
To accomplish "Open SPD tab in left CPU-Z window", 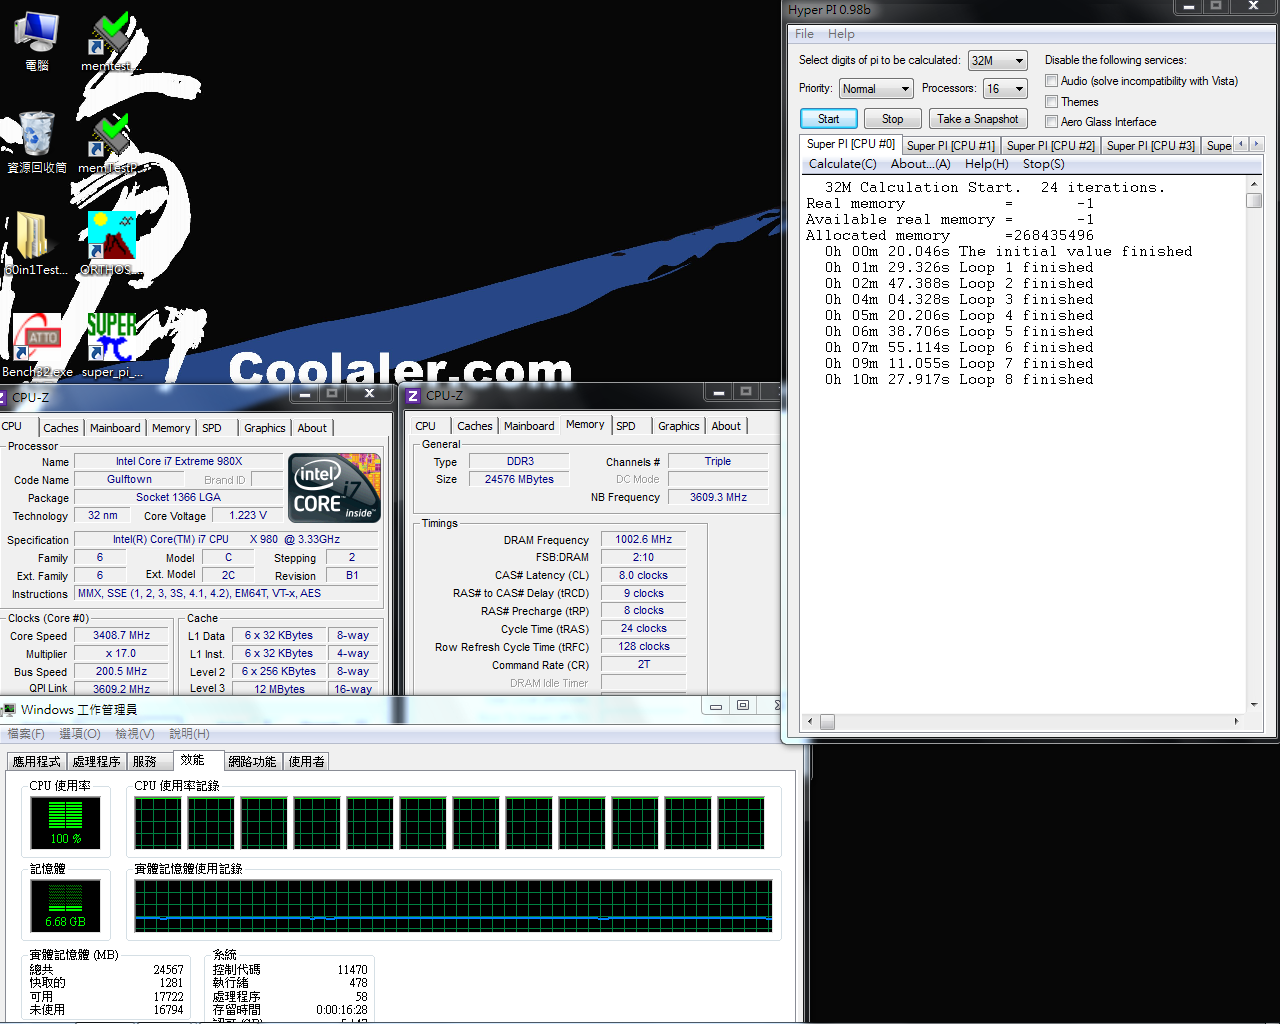I will point(212,428).
